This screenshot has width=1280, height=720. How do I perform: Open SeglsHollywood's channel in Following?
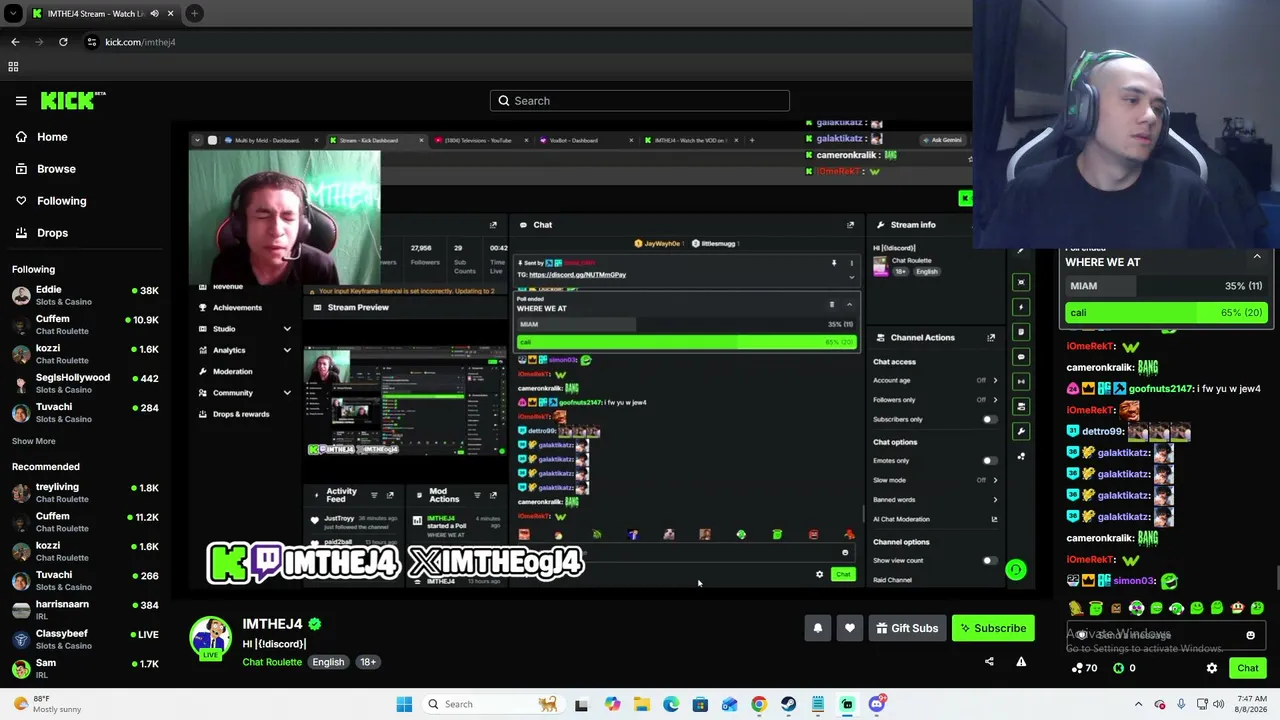point(85,383)
